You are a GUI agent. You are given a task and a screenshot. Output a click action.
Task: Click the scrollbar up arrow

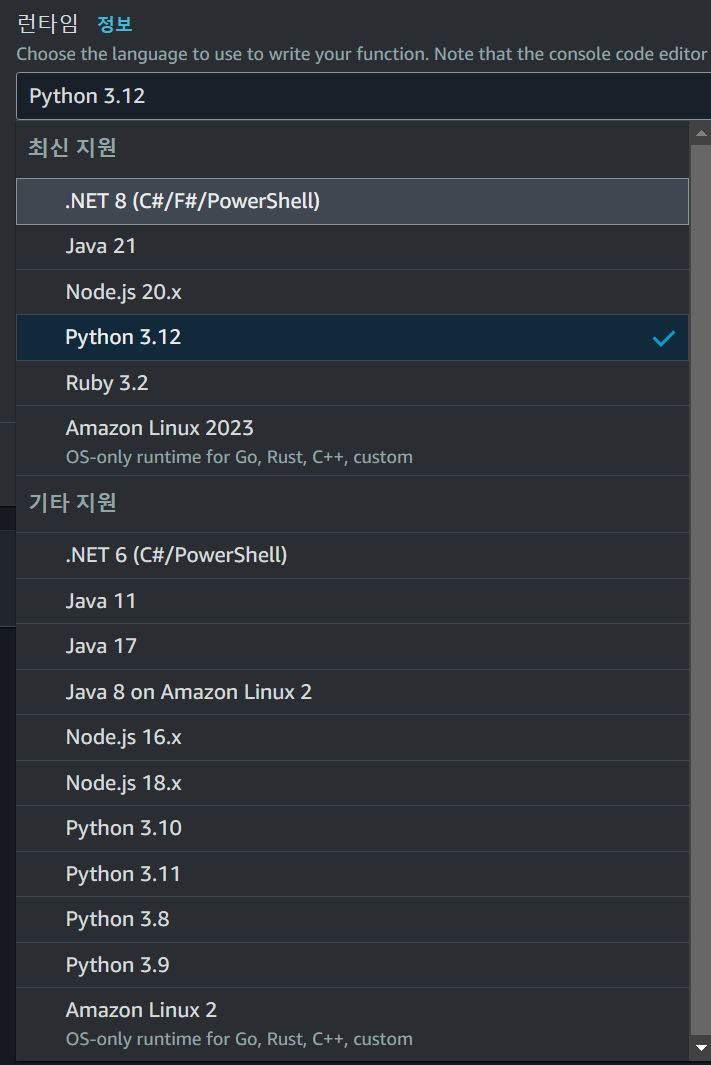click(x=700, y=134)
